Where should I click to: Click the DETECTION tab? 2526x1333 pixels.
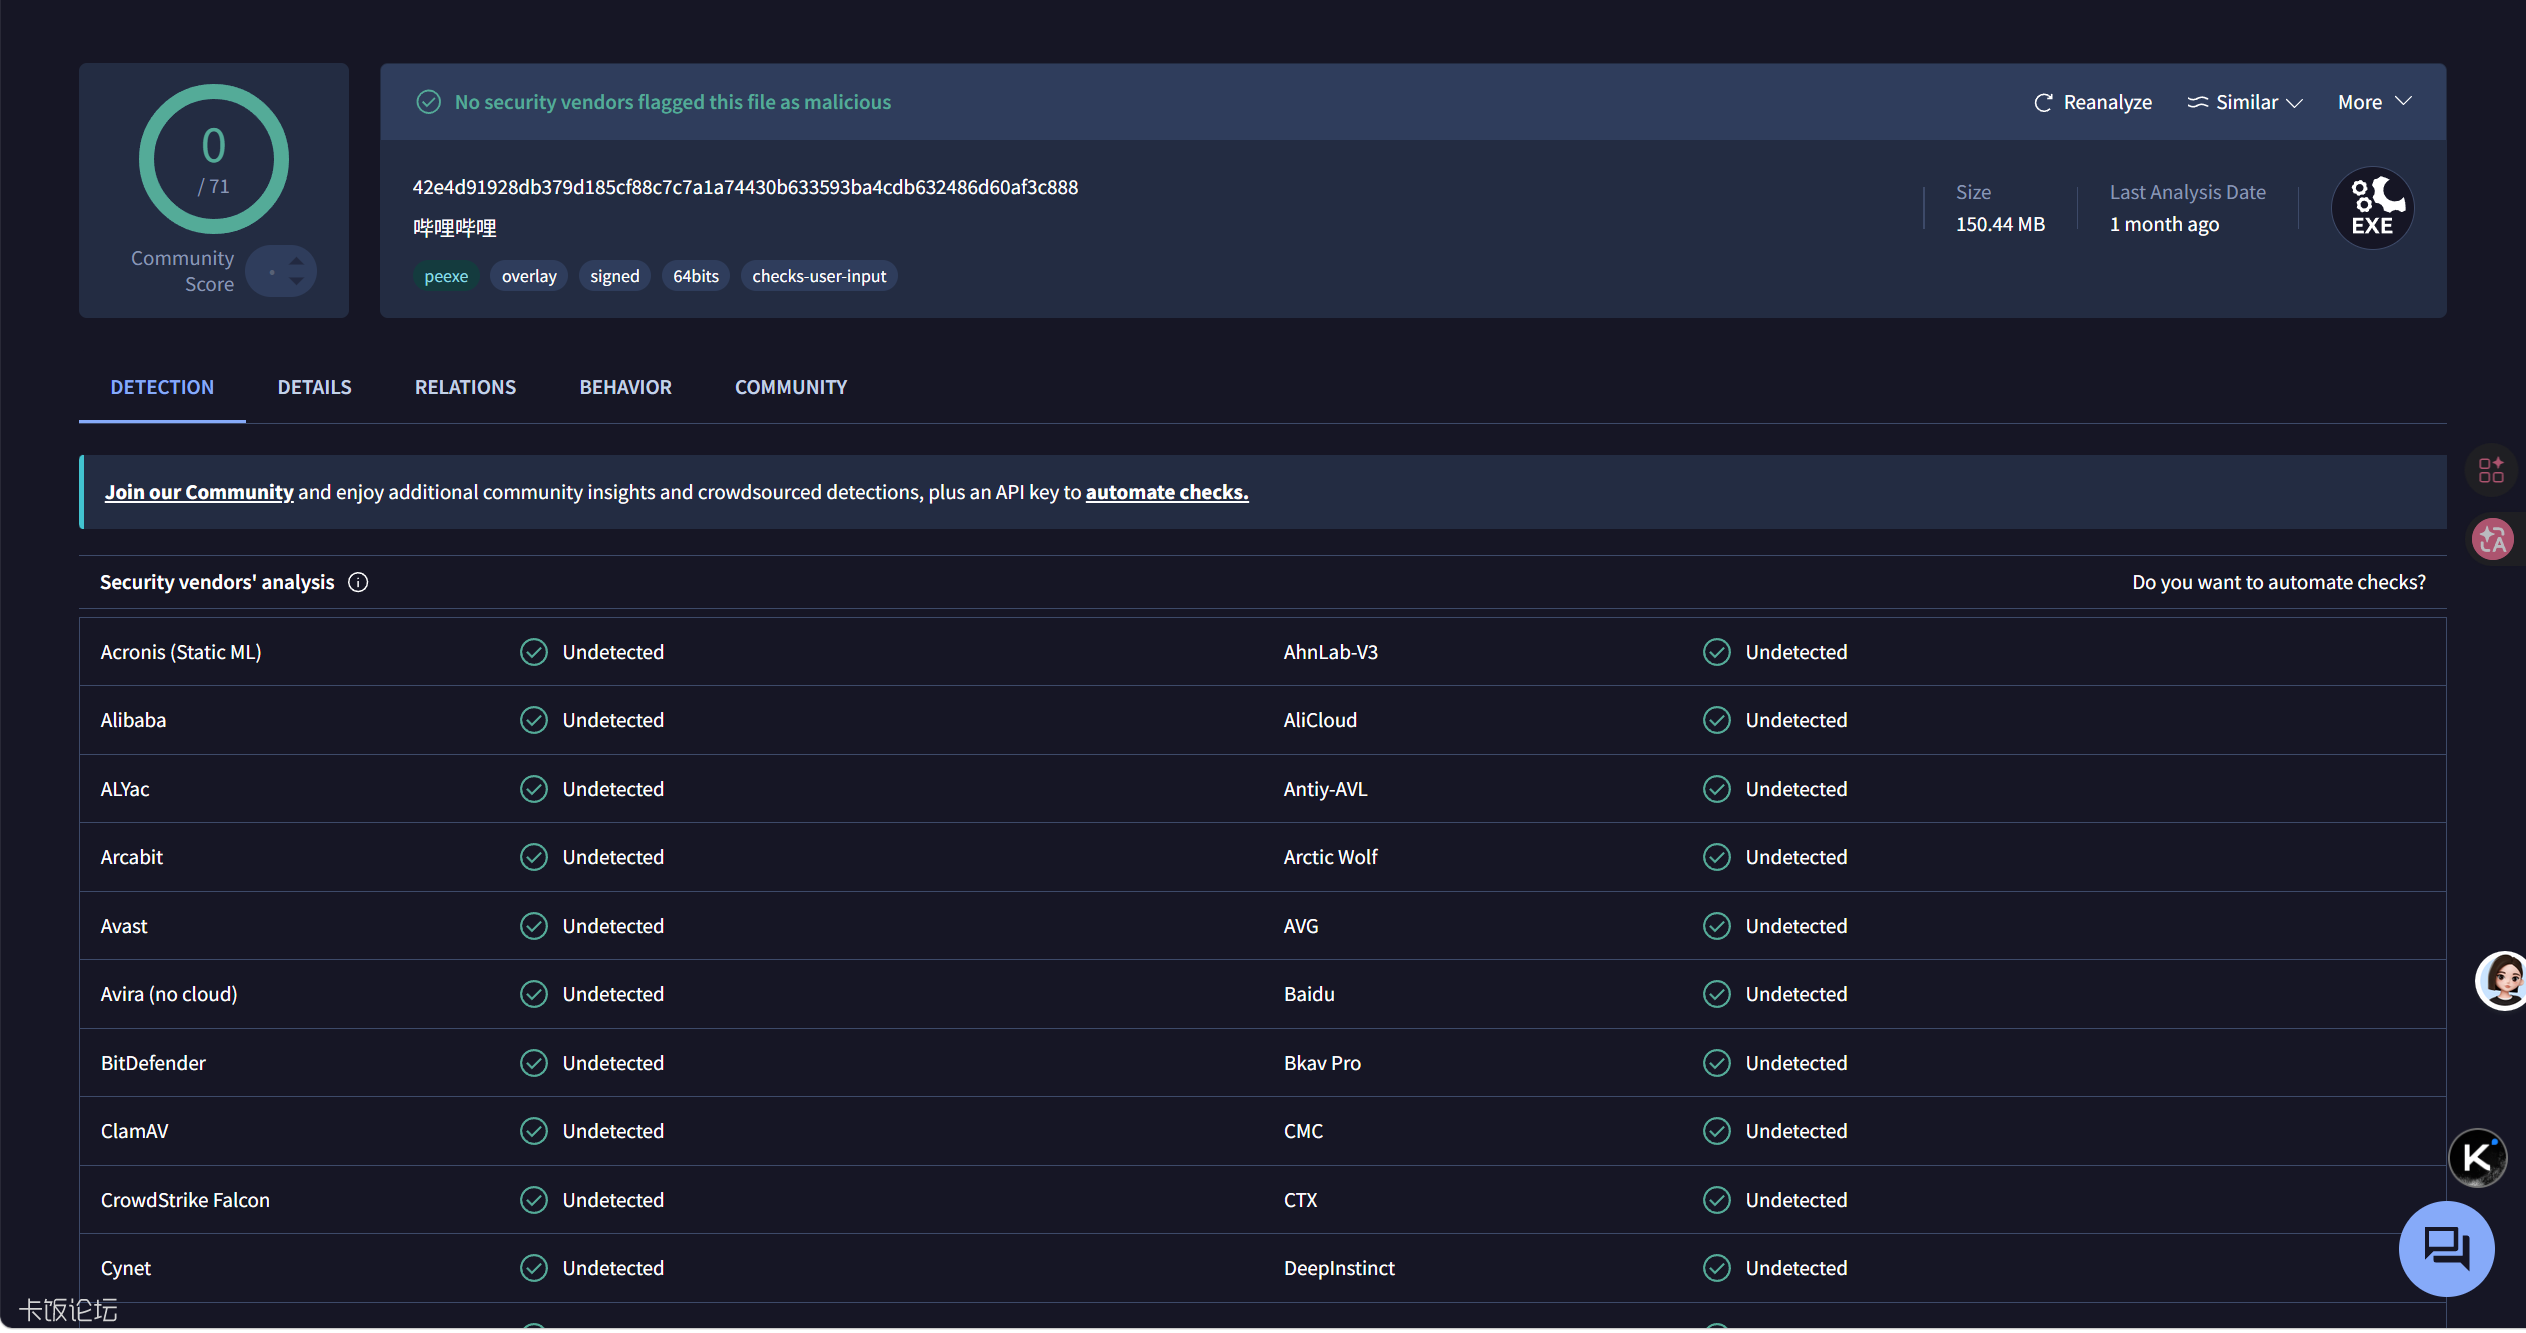162,387
